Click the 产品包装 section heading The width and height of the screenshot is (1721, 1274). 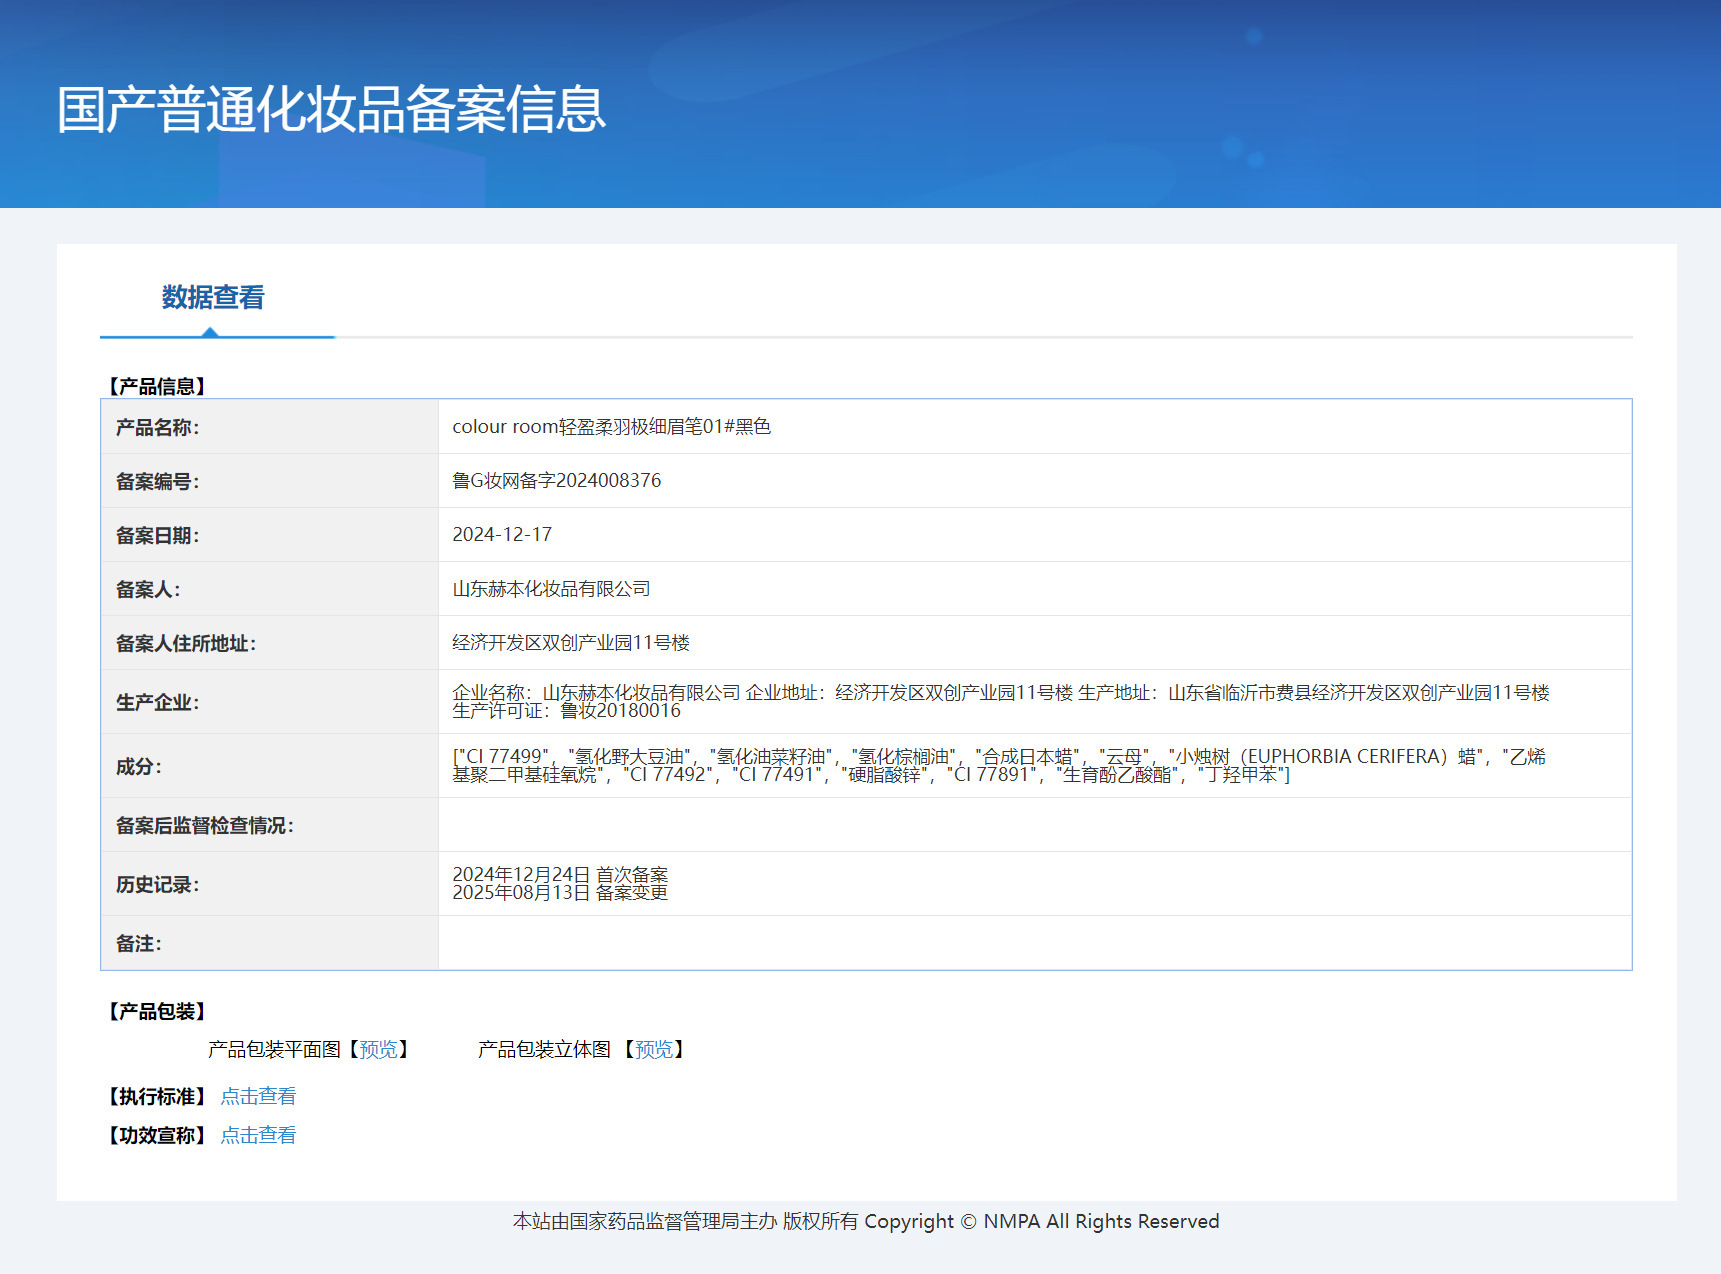tap(157, 1011)
